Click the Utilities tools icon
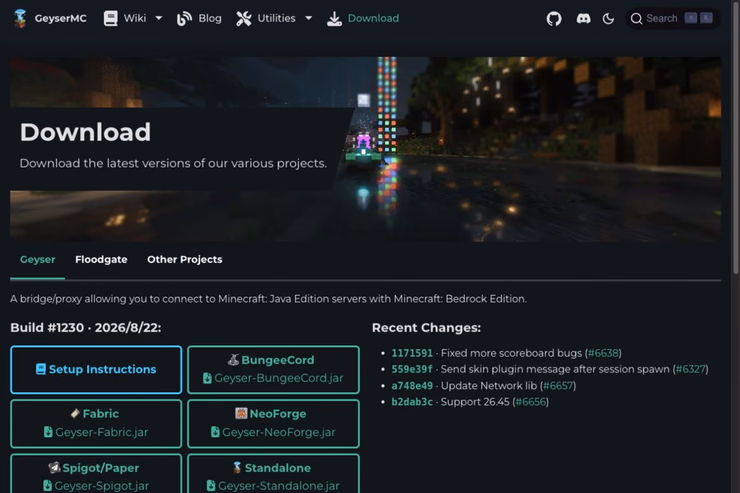The height and width of the screenshot is (493, 740). (244, 18)
